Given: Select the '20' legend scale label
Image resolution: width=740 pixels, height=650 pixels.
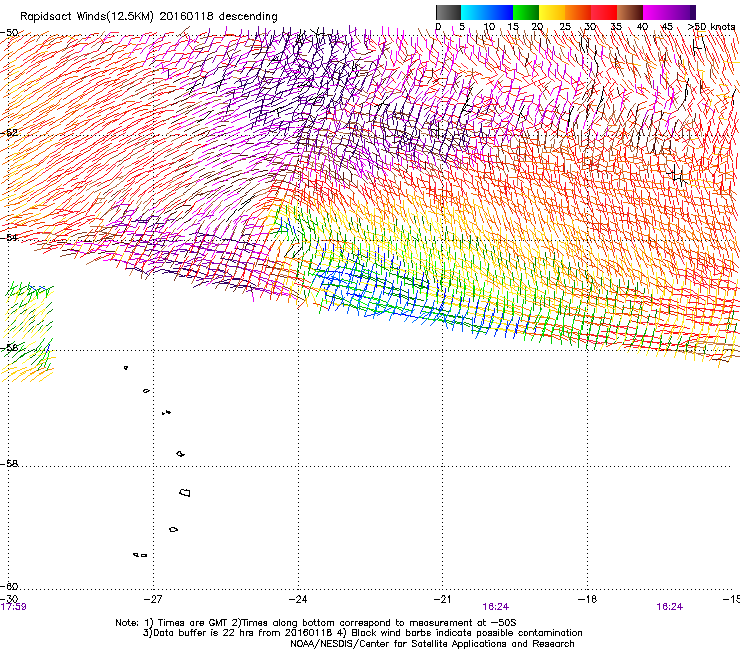Looking at the screenshot, I should 537,27.
